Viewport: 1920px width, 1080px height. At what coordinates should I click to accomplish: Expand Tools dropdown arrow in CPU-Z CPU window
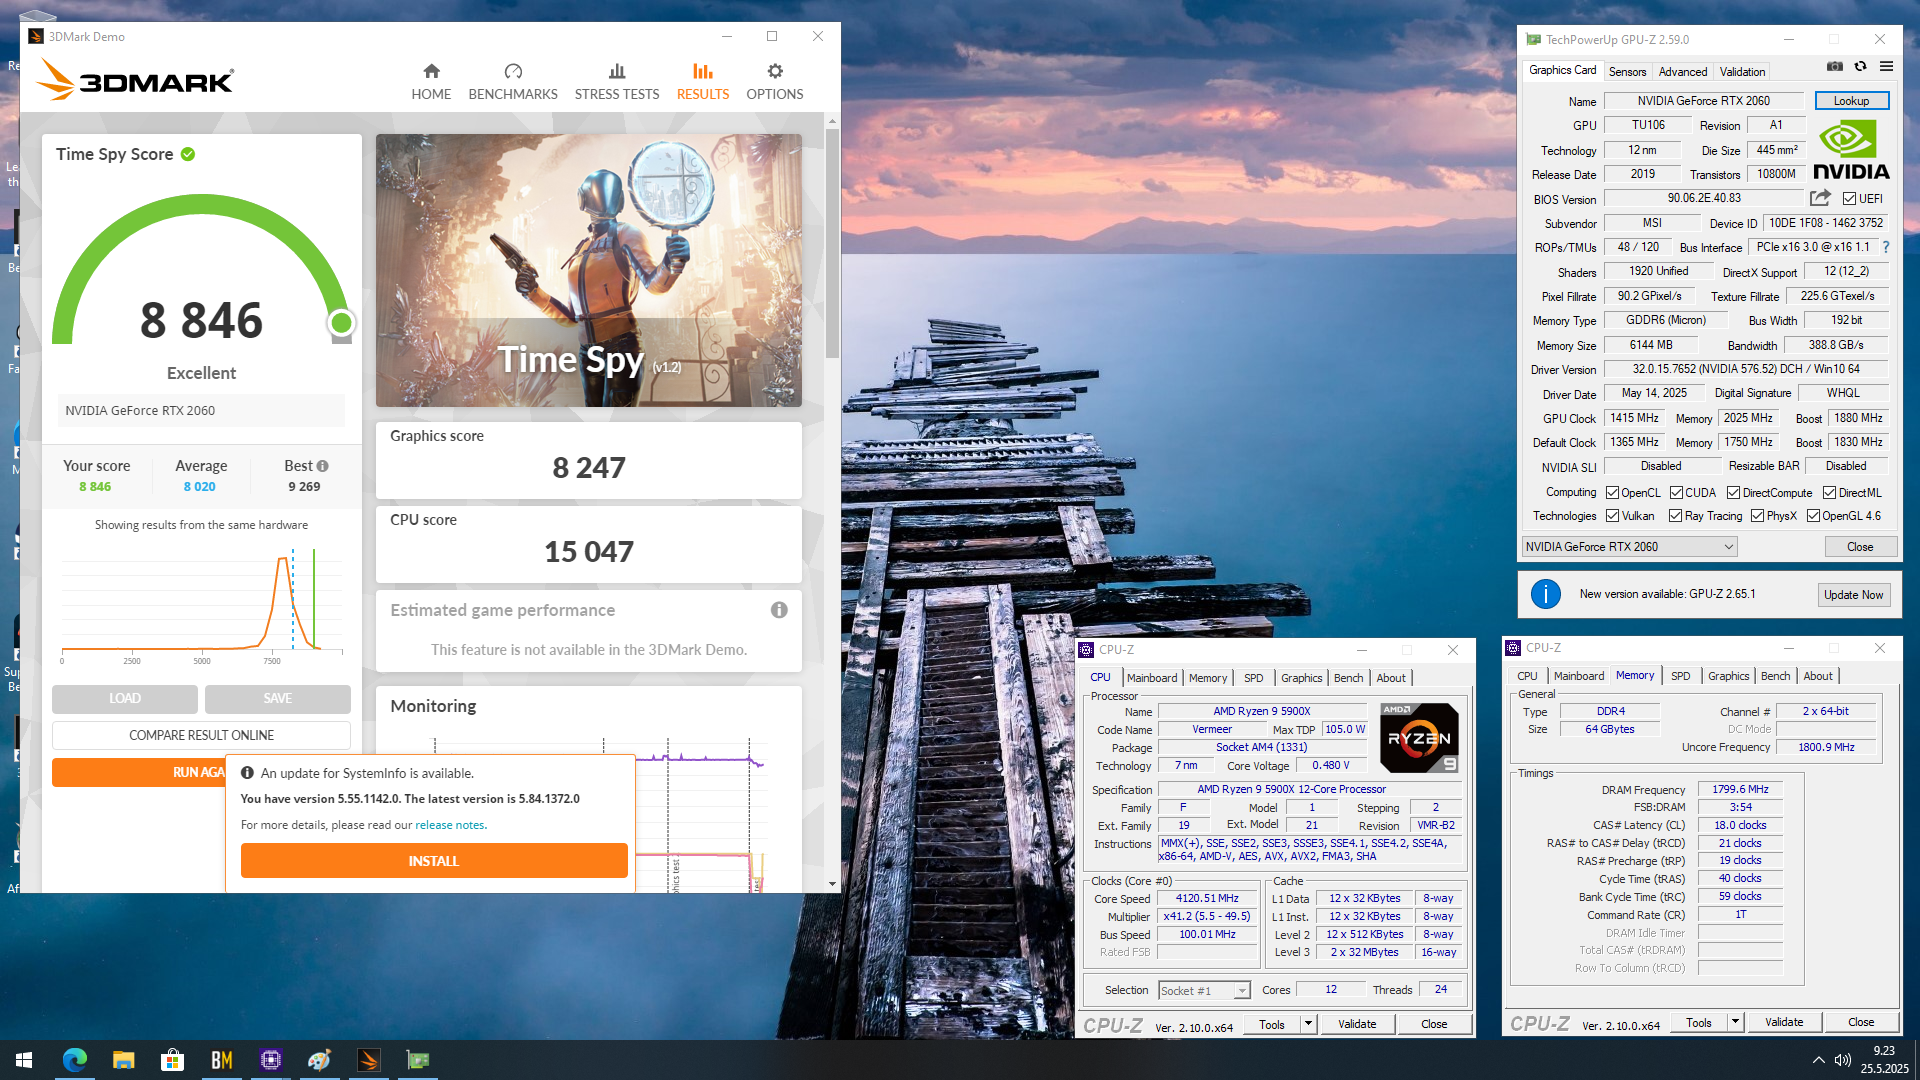tap(1308, 1024)
